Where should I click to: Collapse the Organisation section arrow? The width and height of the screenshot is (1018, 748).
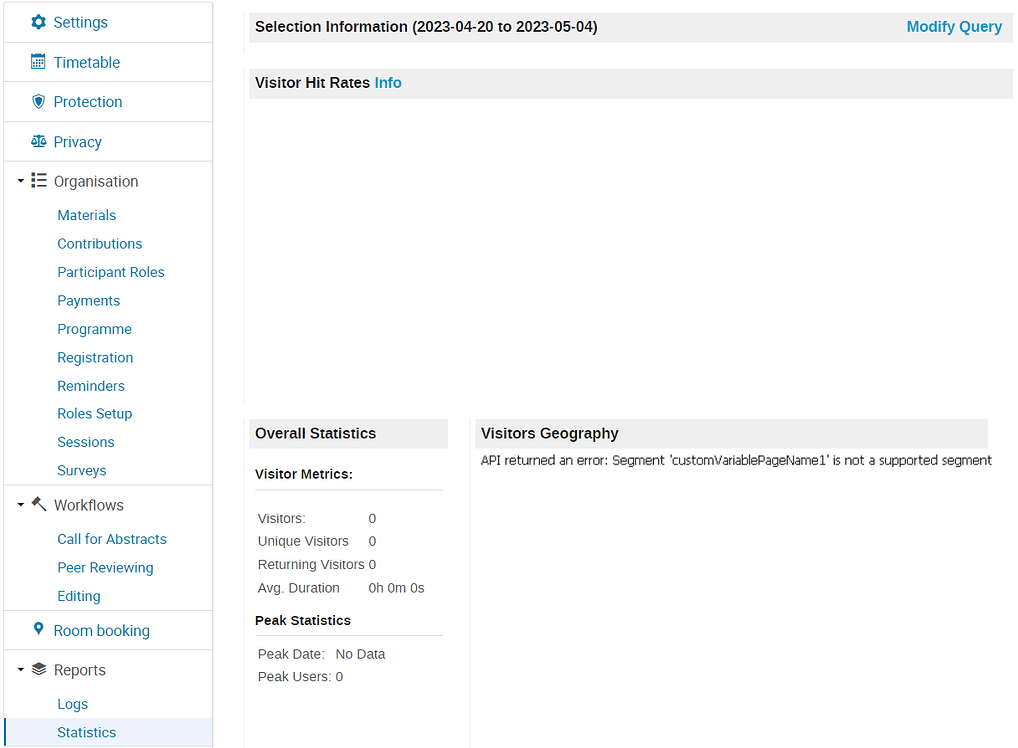pos(21,181)
